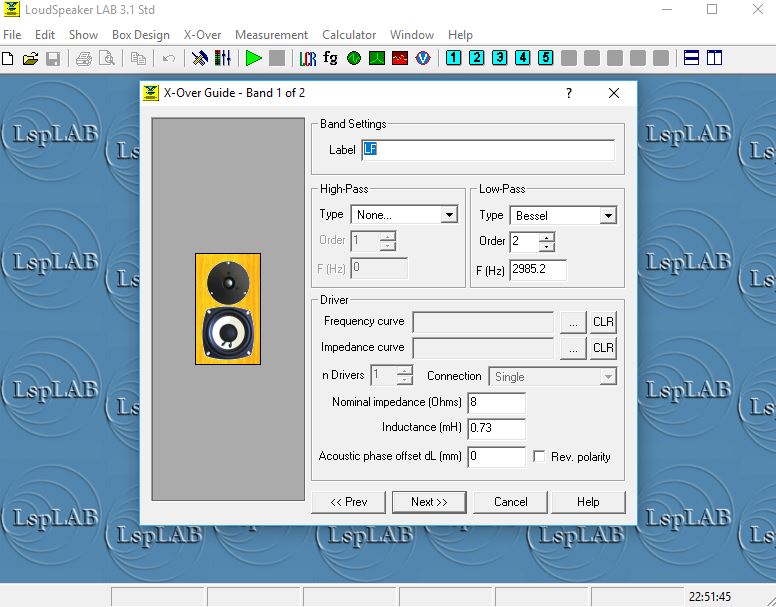Screen dimensions: 776x607
Task: Open the Calculator menu
Action: pyautogui.click(x=349, y=35)
